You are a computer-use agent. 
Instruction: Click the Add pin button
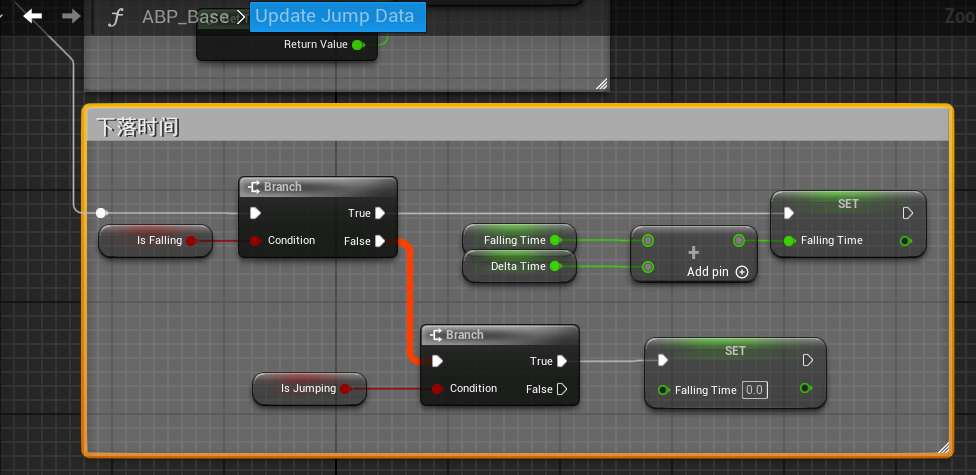coord(717,272)
